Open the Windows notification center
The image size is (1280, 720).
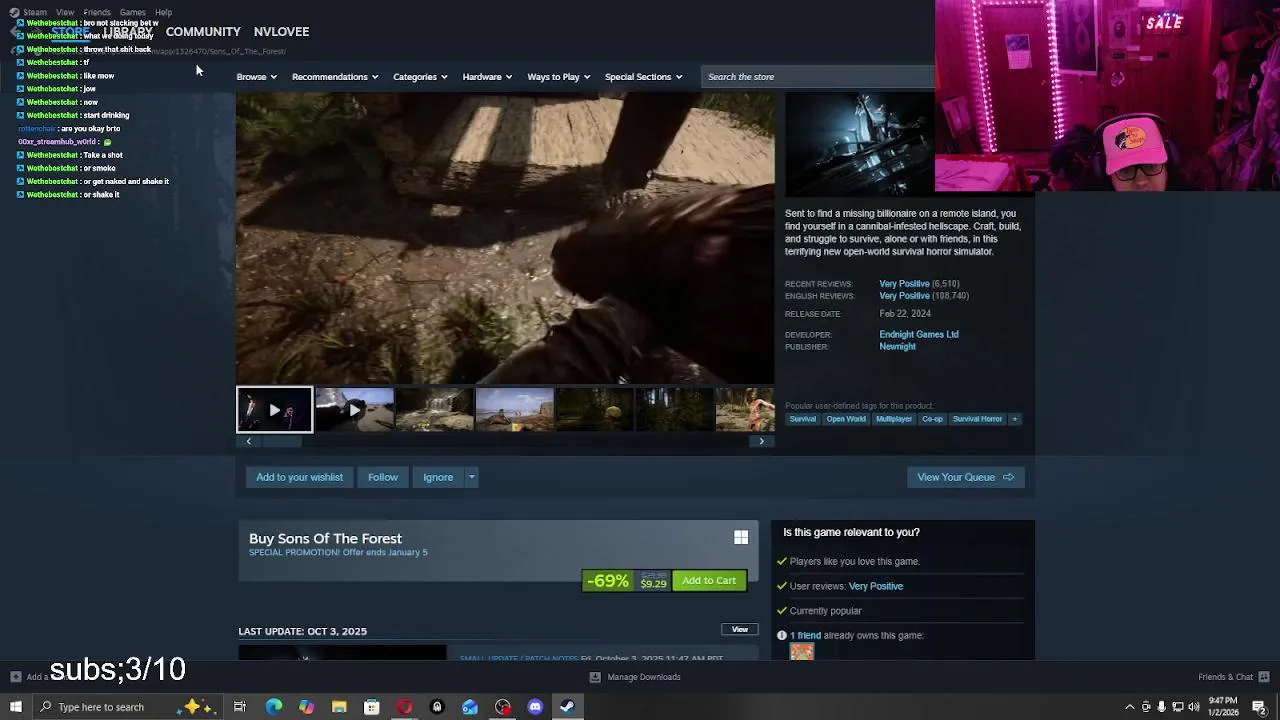pyautogui.click(x=1259, y=707)
